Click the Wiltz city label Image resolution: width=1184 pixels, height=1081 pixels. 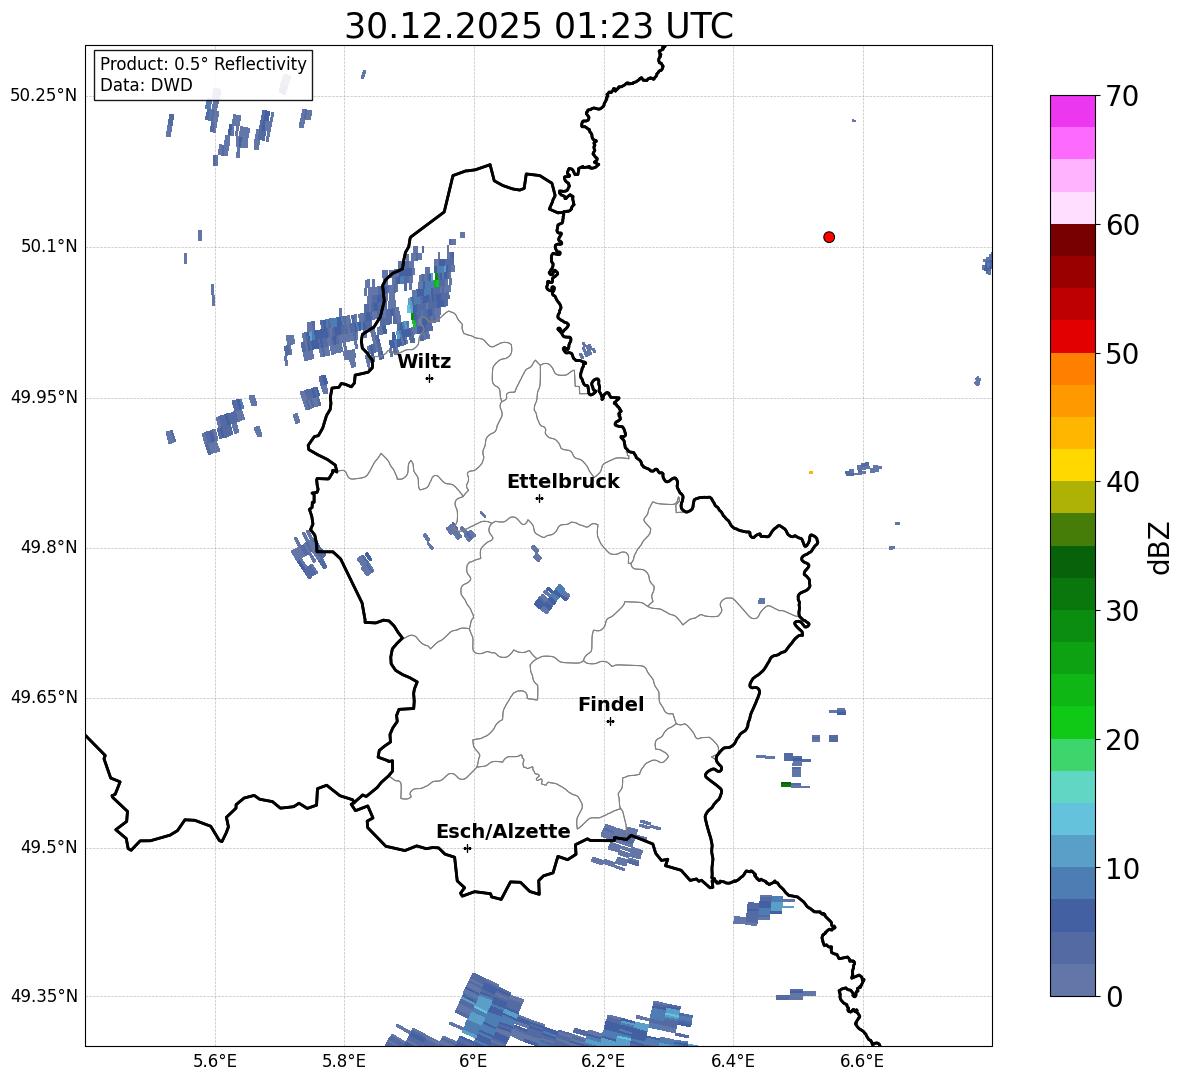click(424, 362)
